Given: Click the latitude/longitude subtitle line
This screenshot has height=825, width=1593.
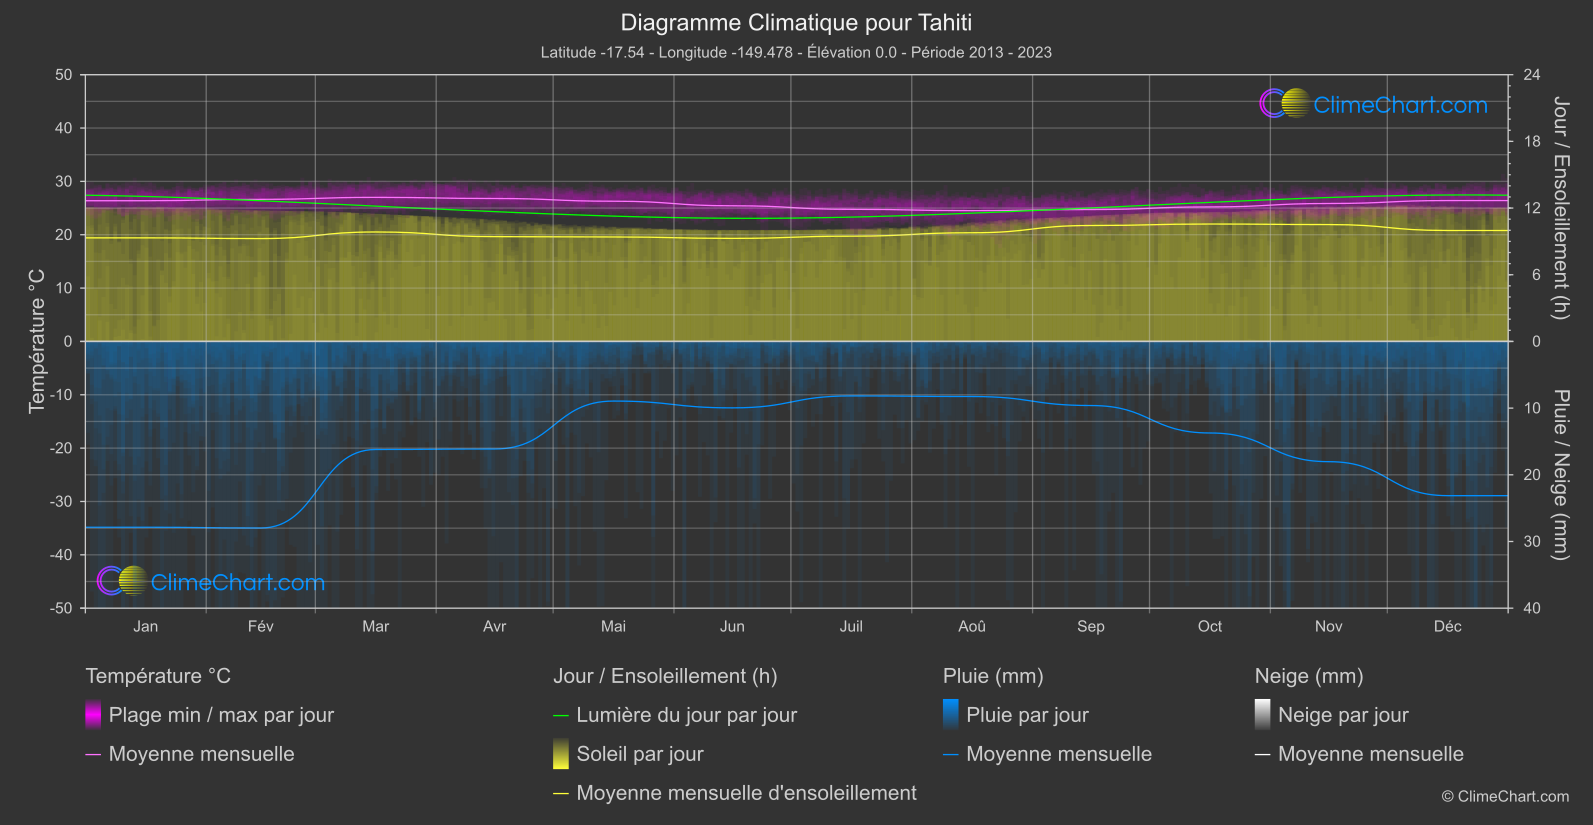Looking at the screenshot, I should click(796, 52).
